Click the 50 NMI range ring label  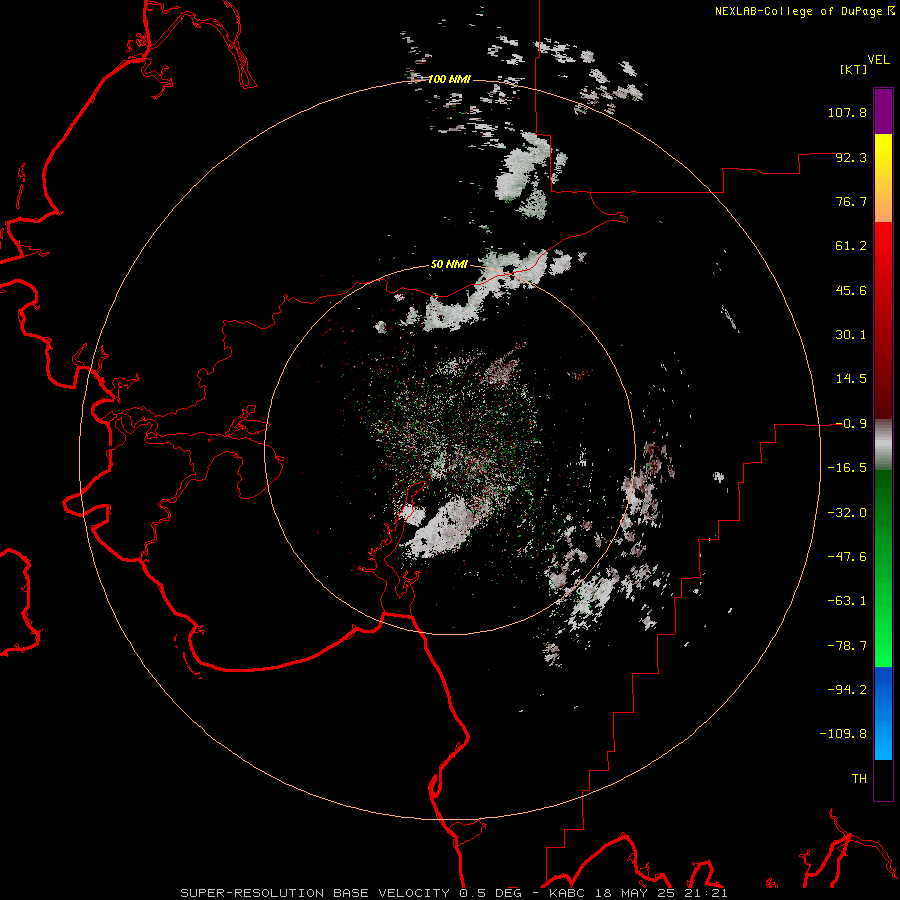click(x=449, y=265)
